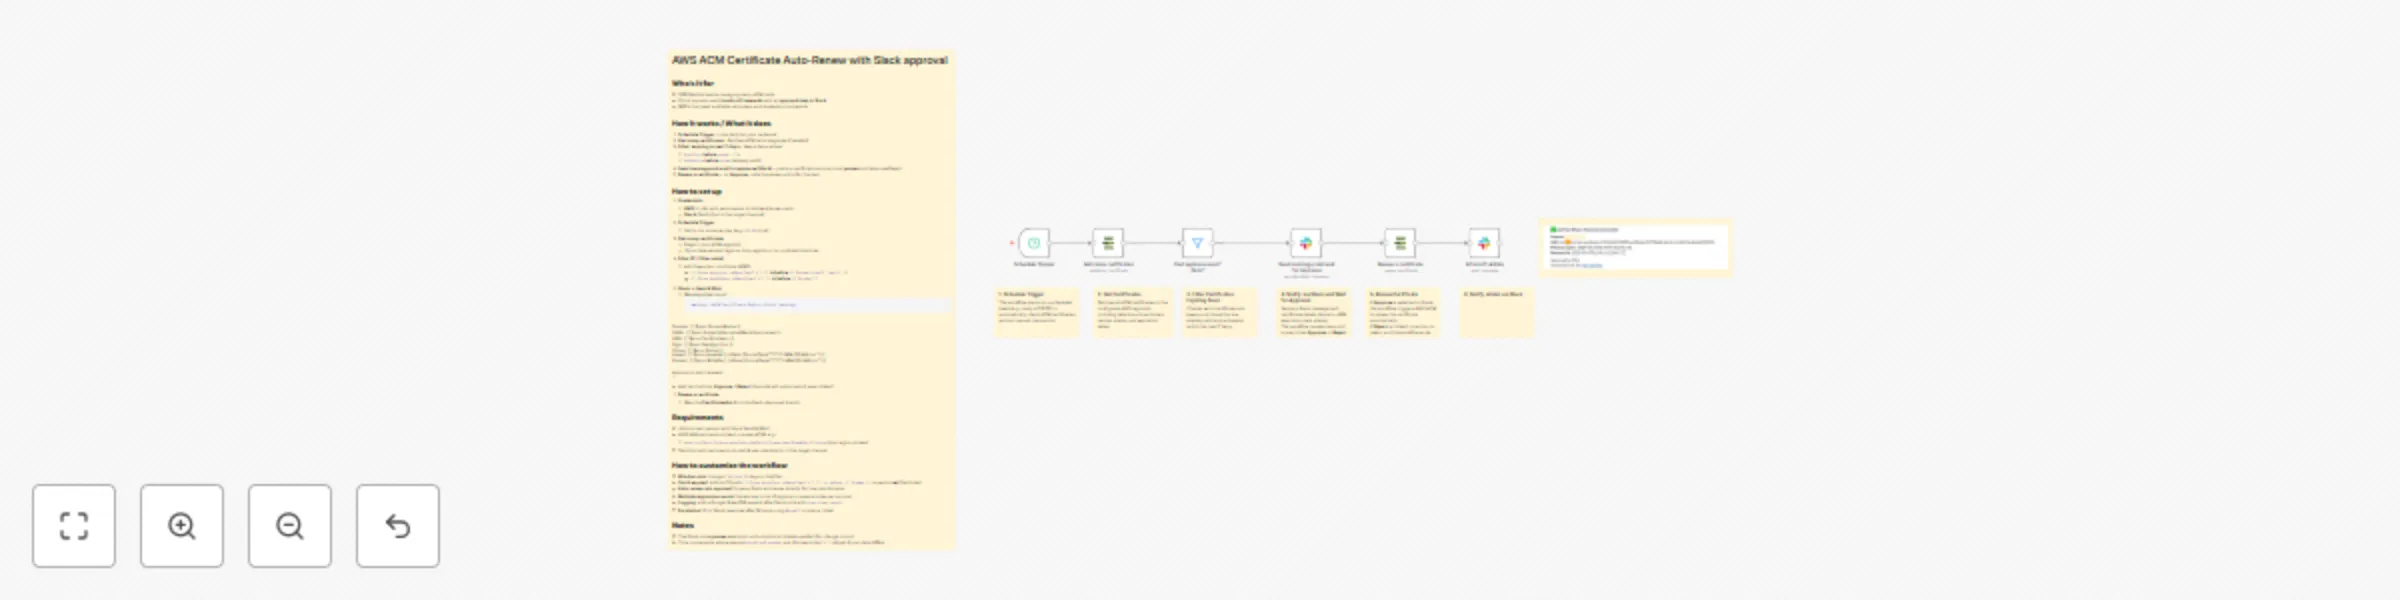Select the Renew certificate AWS node before last Slack node

[1400, 243]
